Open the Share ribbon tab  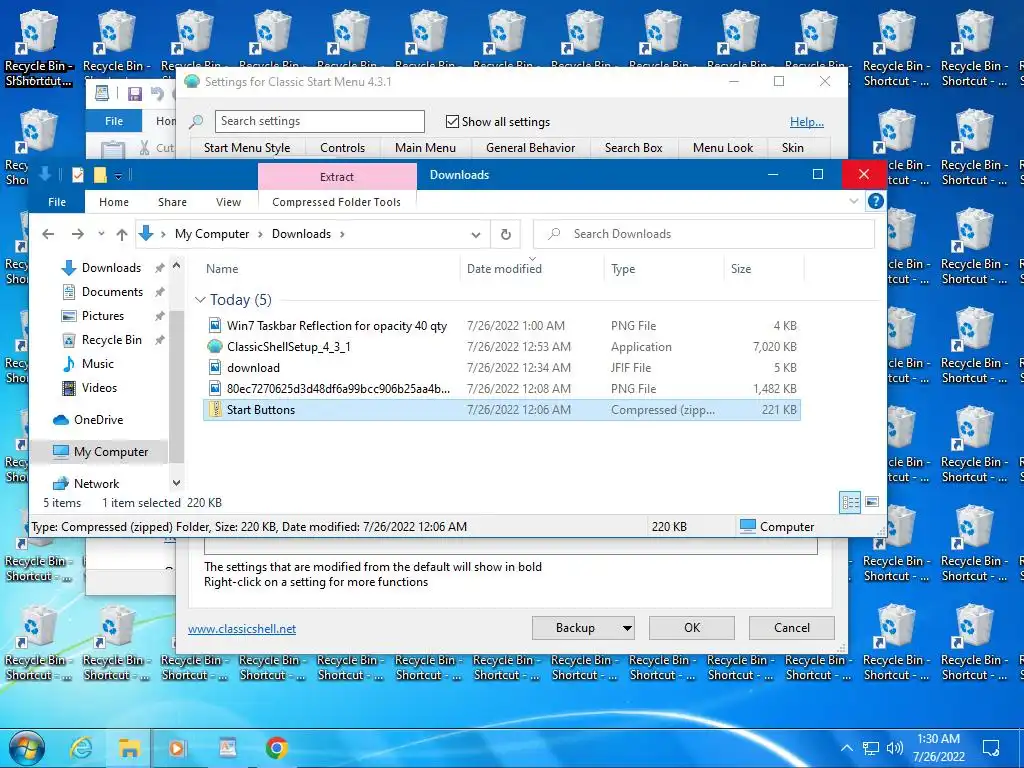point(172,202)
